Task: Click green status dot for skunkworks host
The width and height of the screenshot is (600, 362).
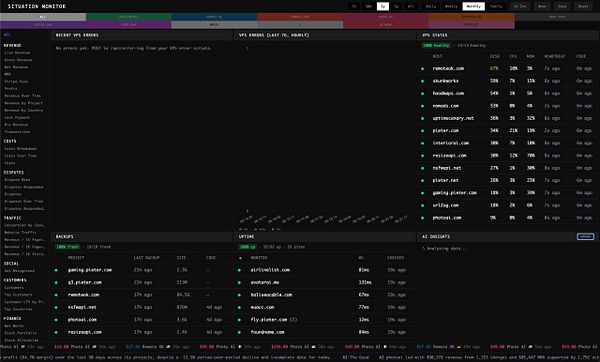Action: click(422, 81)
